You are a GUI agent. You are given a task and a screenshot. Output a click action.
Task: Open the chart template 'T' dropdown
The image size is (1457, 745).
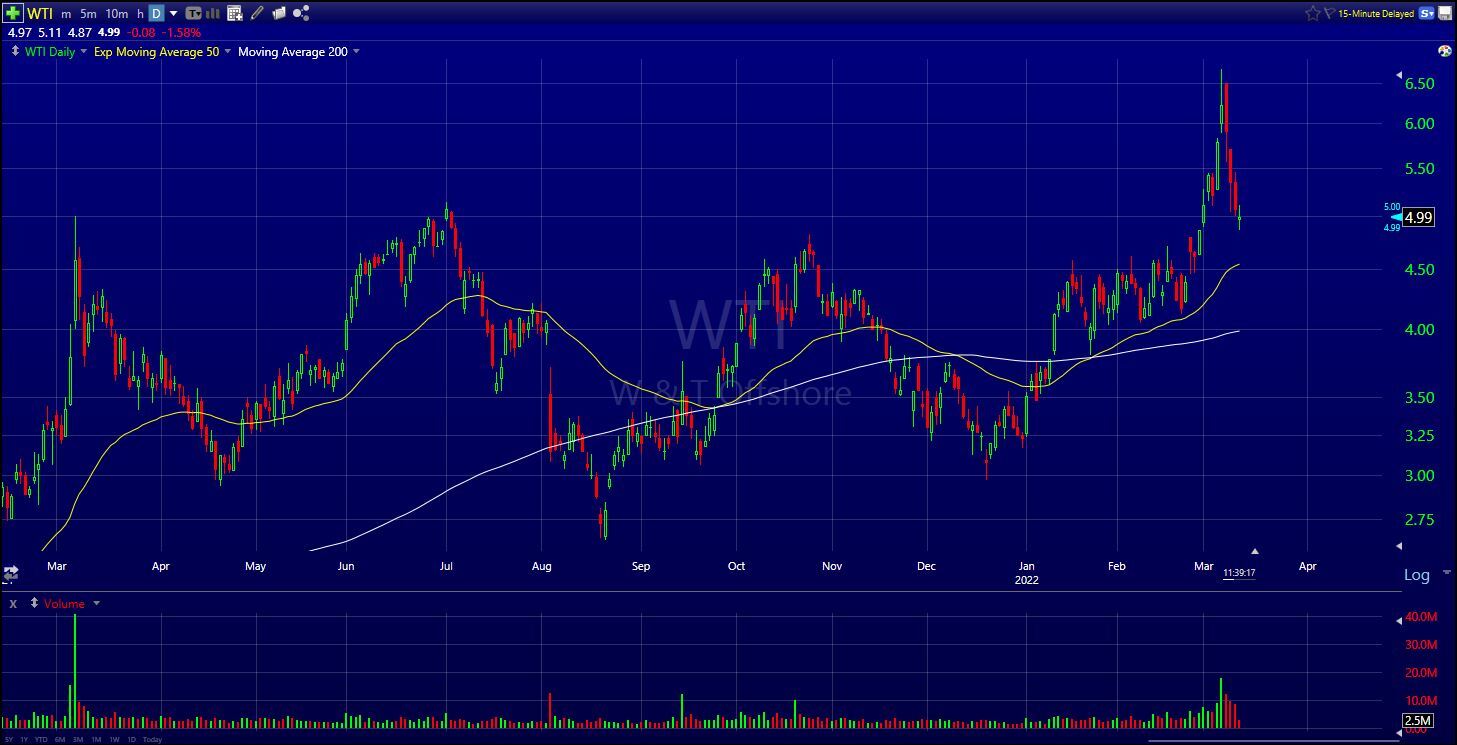(193, 14)
